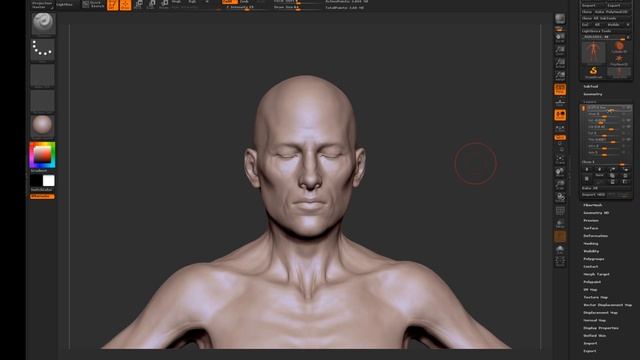Image resolution: width=640 pixels, height=360 pixels.
Task: Select the PolyMesh3D star tool icon
Action: pyautogui.click(x=619, y=60)
